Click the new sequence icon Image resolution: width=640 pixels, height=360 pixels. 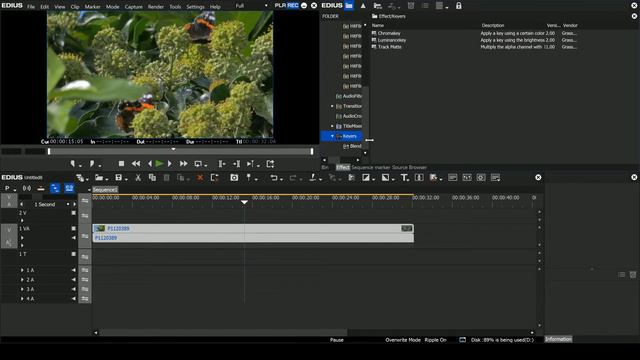(80, 178)
